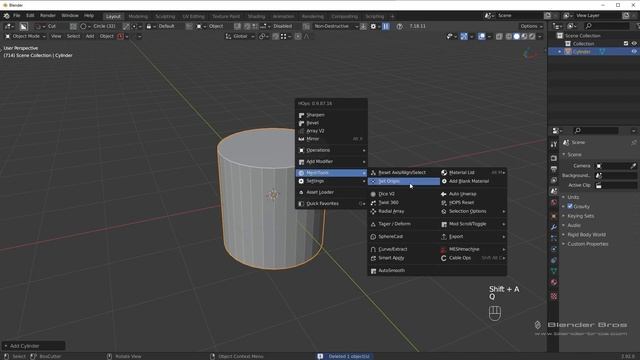Open the Render properties tab icon
The image size is (640, 360).
click(553, 158)
